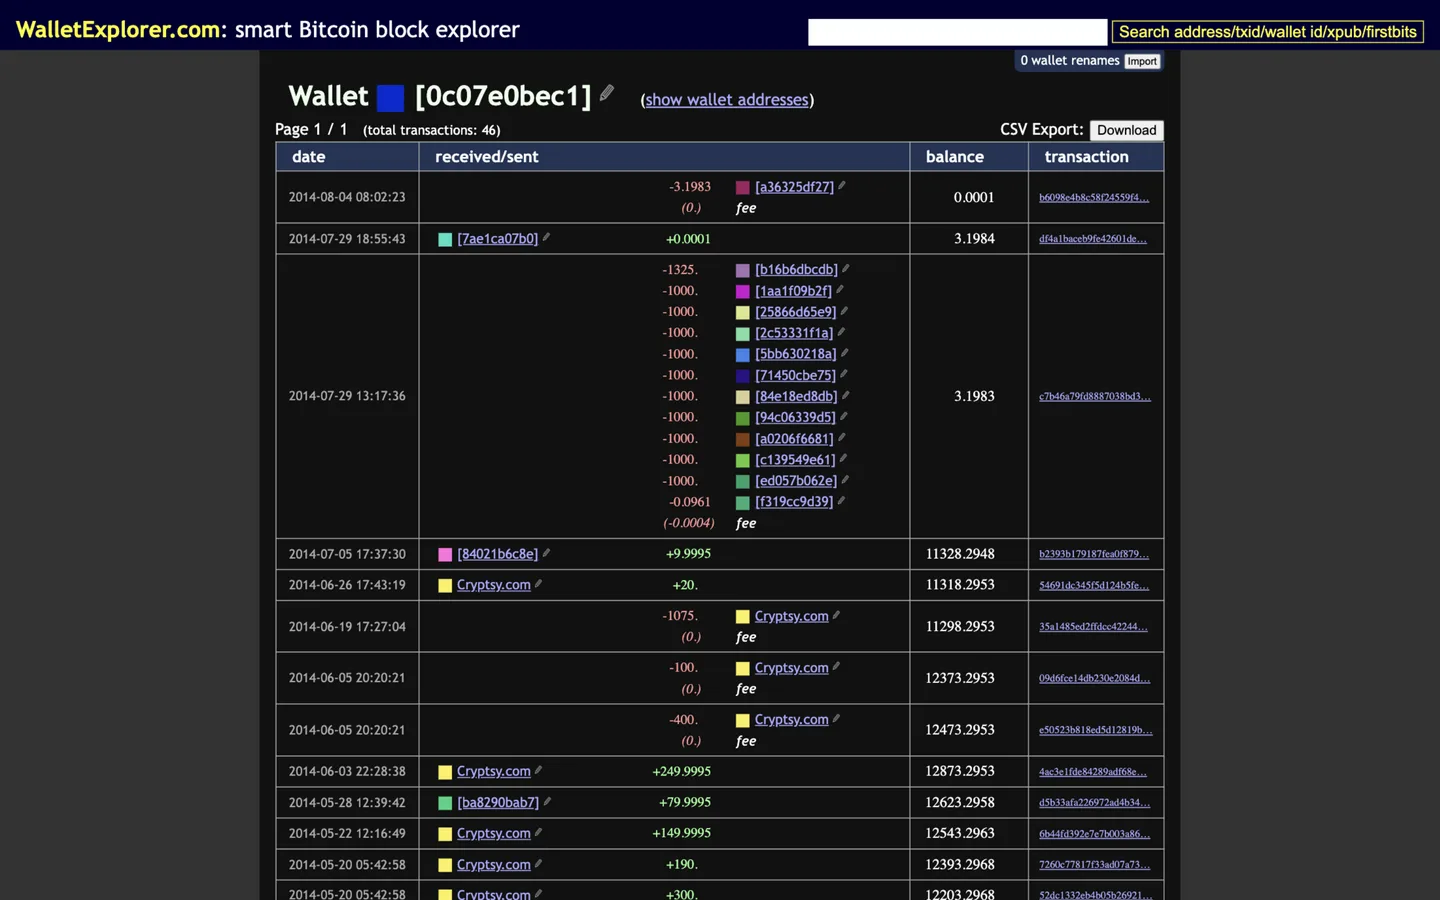Click the pencil icon beside a36325df27
This screenshot has width=1440, height=900.
(x=842, y=185)
